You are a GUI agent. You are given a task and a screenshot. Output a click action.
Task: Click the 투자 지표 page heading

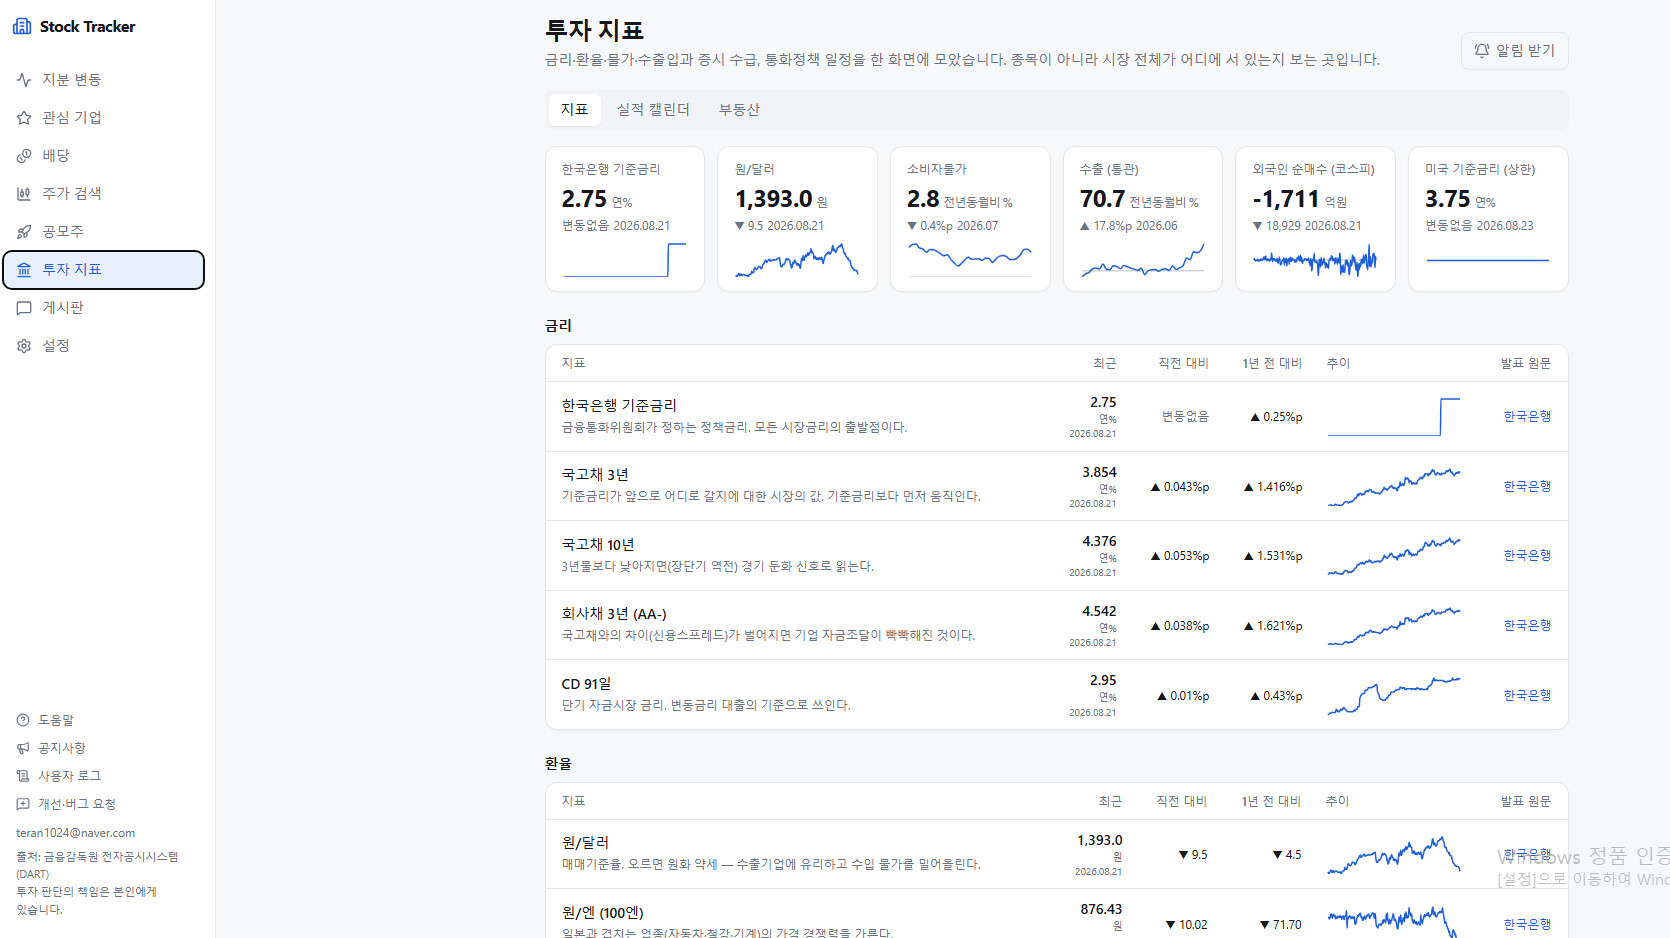coord(594,31)
